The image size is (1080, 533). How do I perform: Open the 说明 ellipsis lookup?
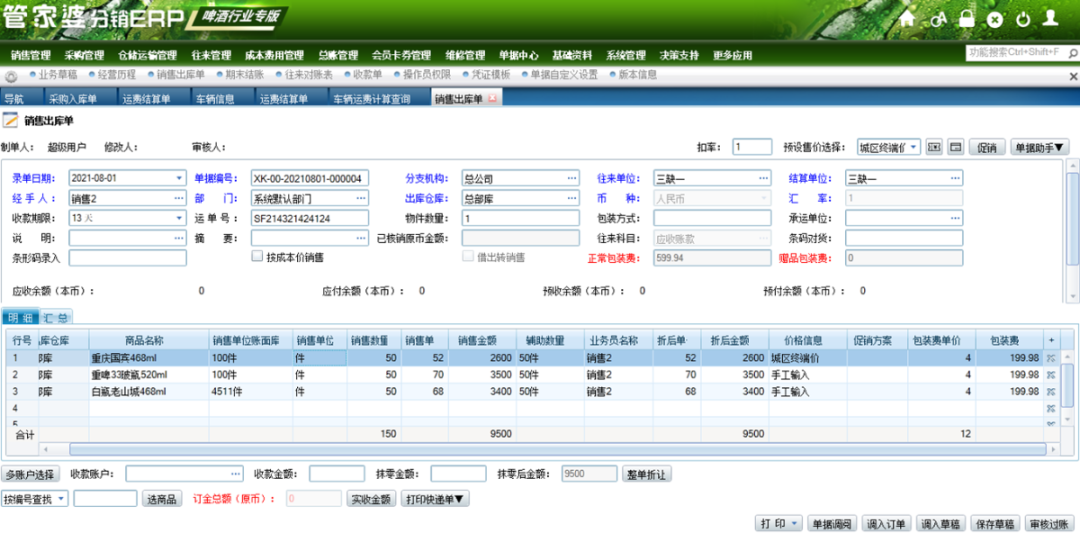(x=179, y=238)
